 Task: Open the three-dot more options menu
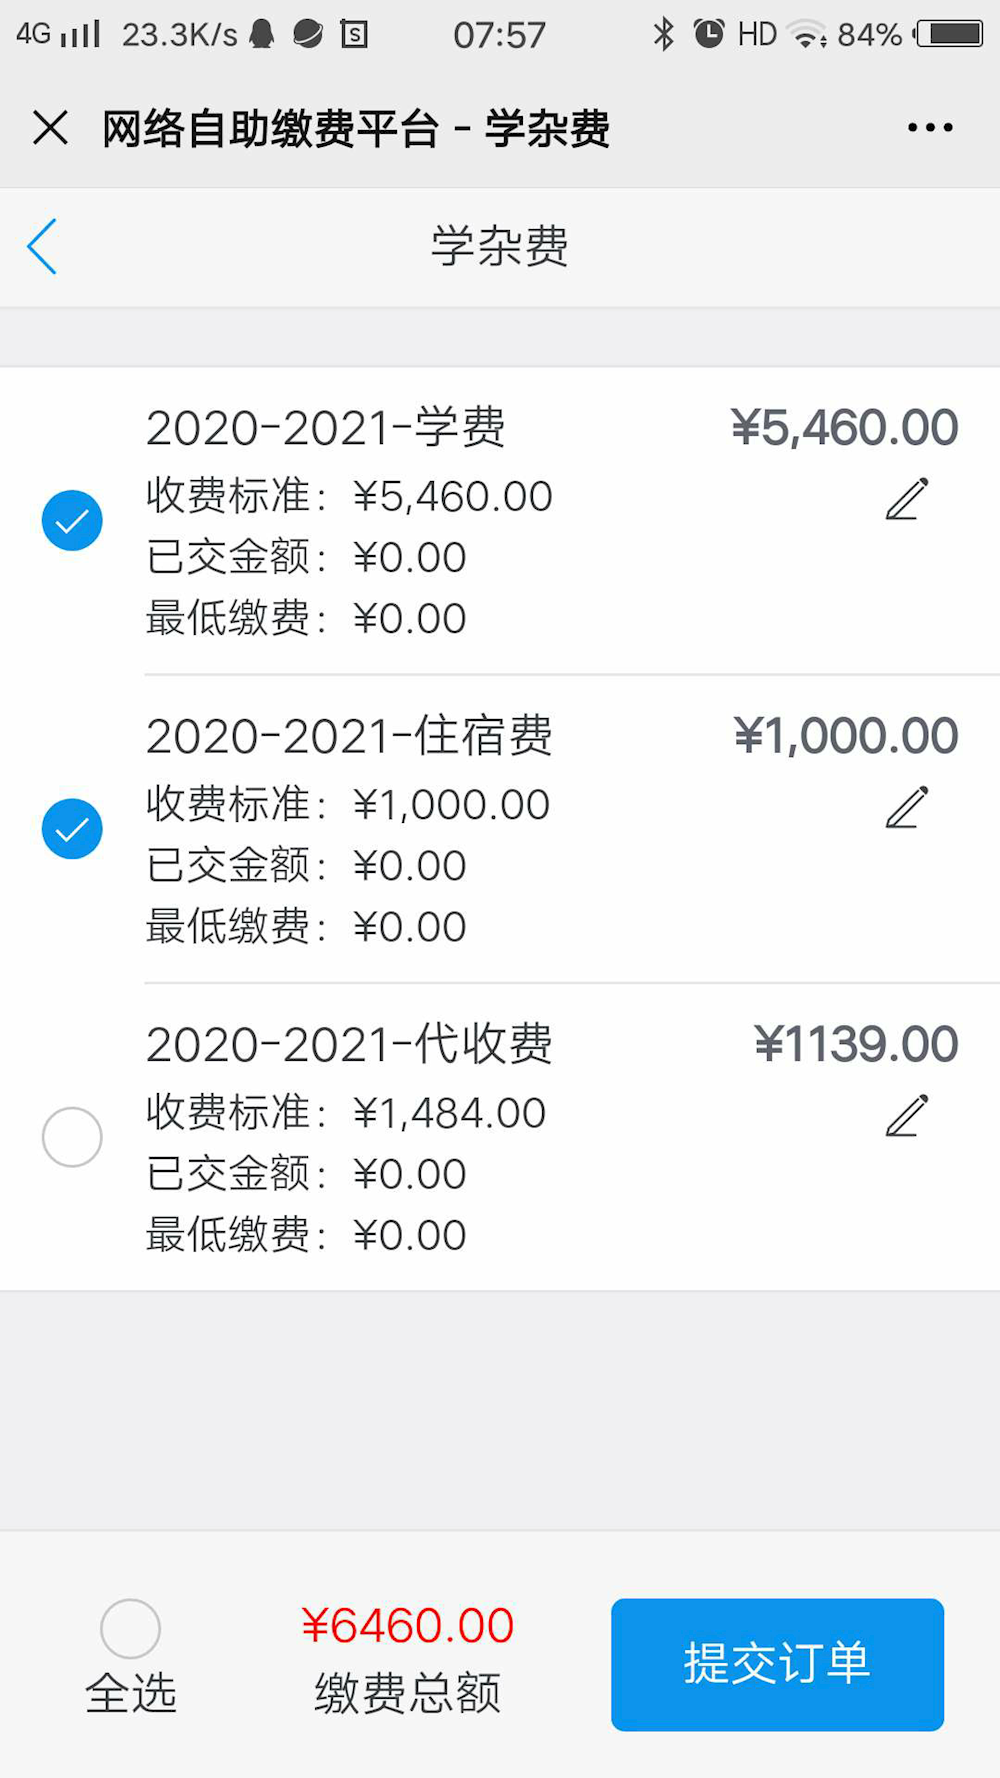[x=929, y=128]
